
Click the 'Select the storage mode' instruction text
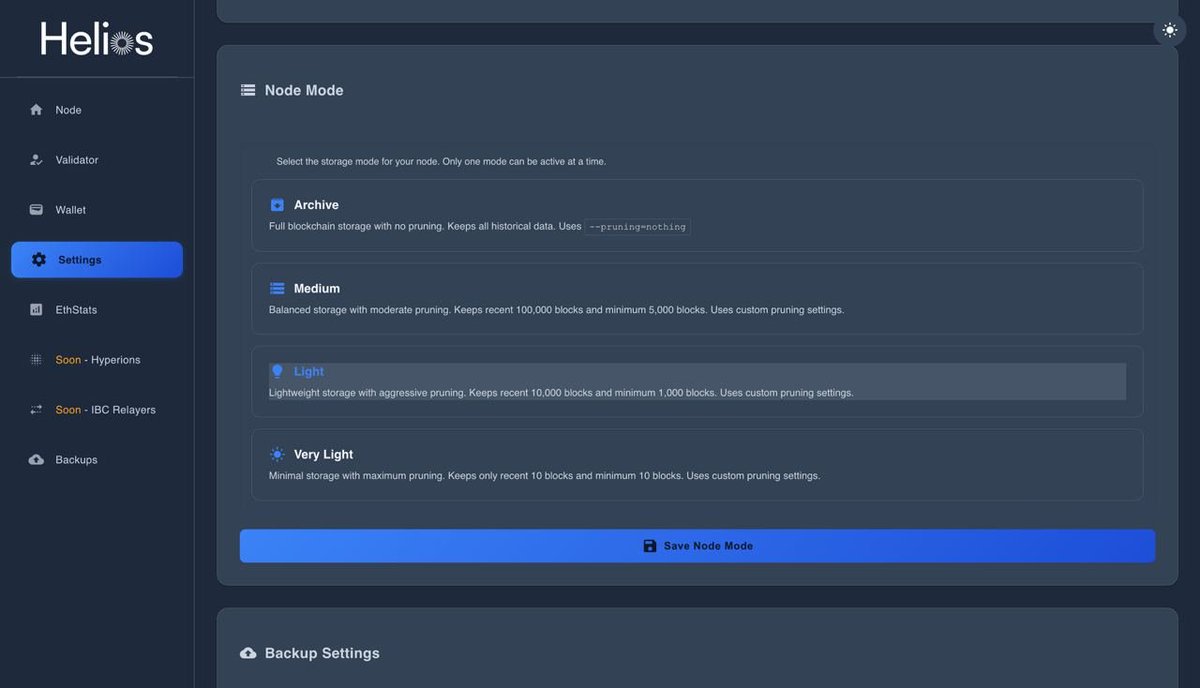[441, 161]
